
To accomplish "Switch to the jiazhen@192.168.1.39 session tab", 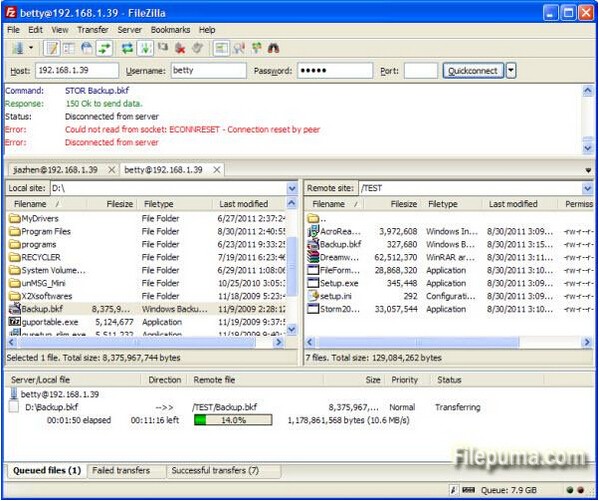I will [x=57, y=170].
